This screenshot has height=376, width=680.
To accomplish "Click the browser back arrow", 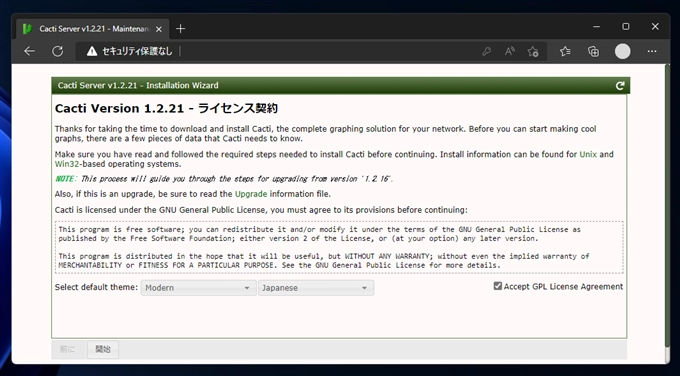I will coord(29,51).
